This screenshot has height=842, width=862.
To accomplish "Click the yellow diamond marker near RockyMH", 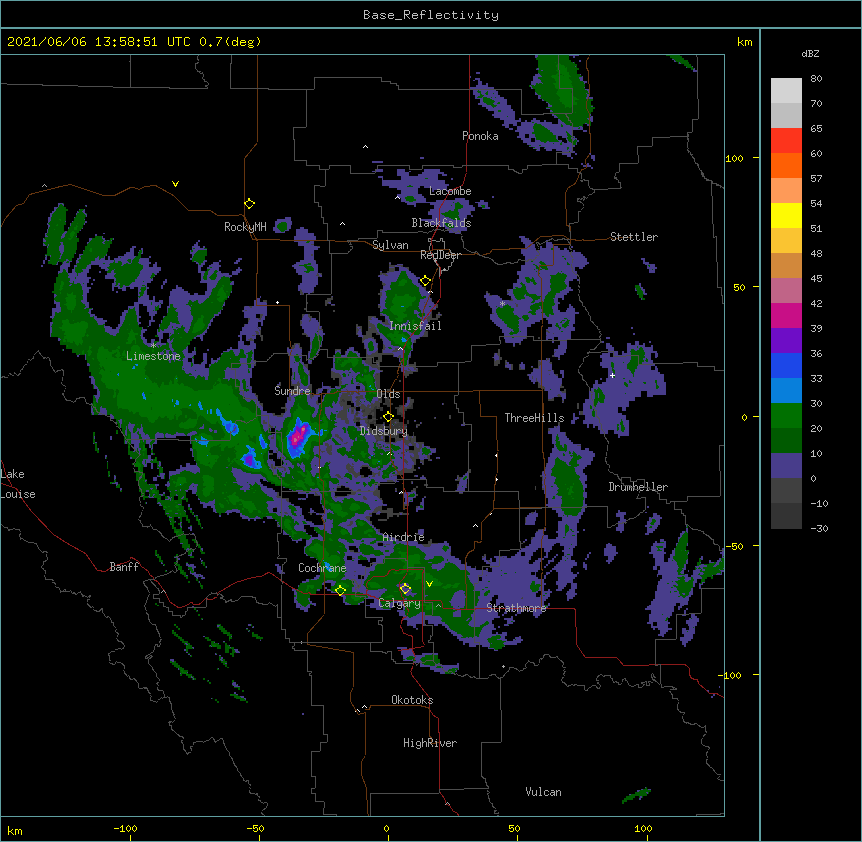I will point(250,204).
